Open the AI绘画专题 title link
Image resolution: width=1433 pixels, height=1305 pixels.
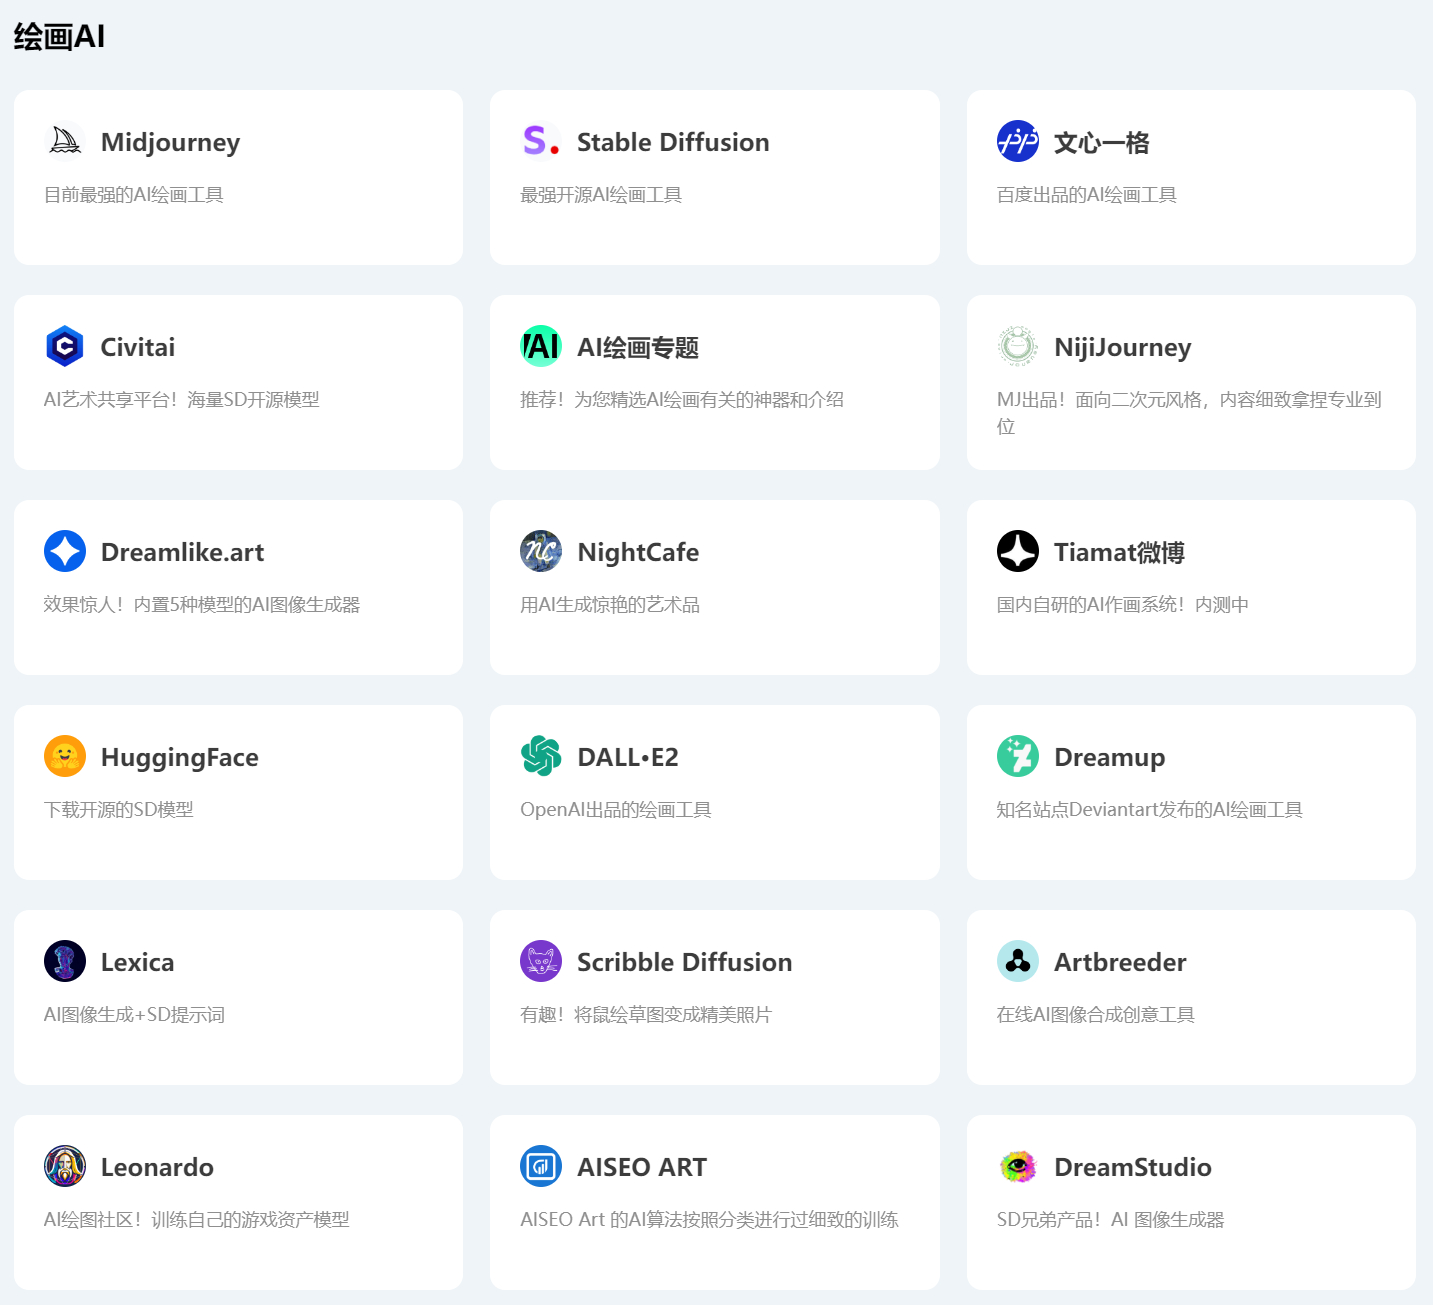point(638,347)
